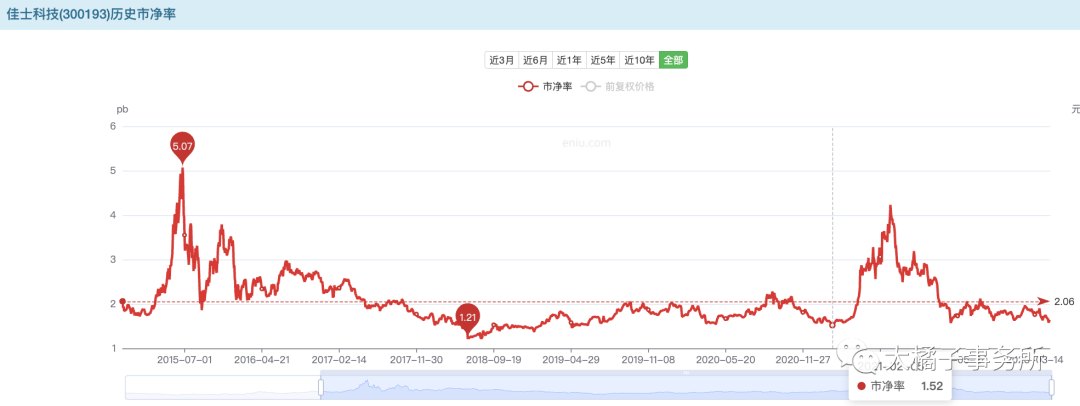Click the y-axis value 5
The image size is (1080, 406).
click(x=113, y=171)
